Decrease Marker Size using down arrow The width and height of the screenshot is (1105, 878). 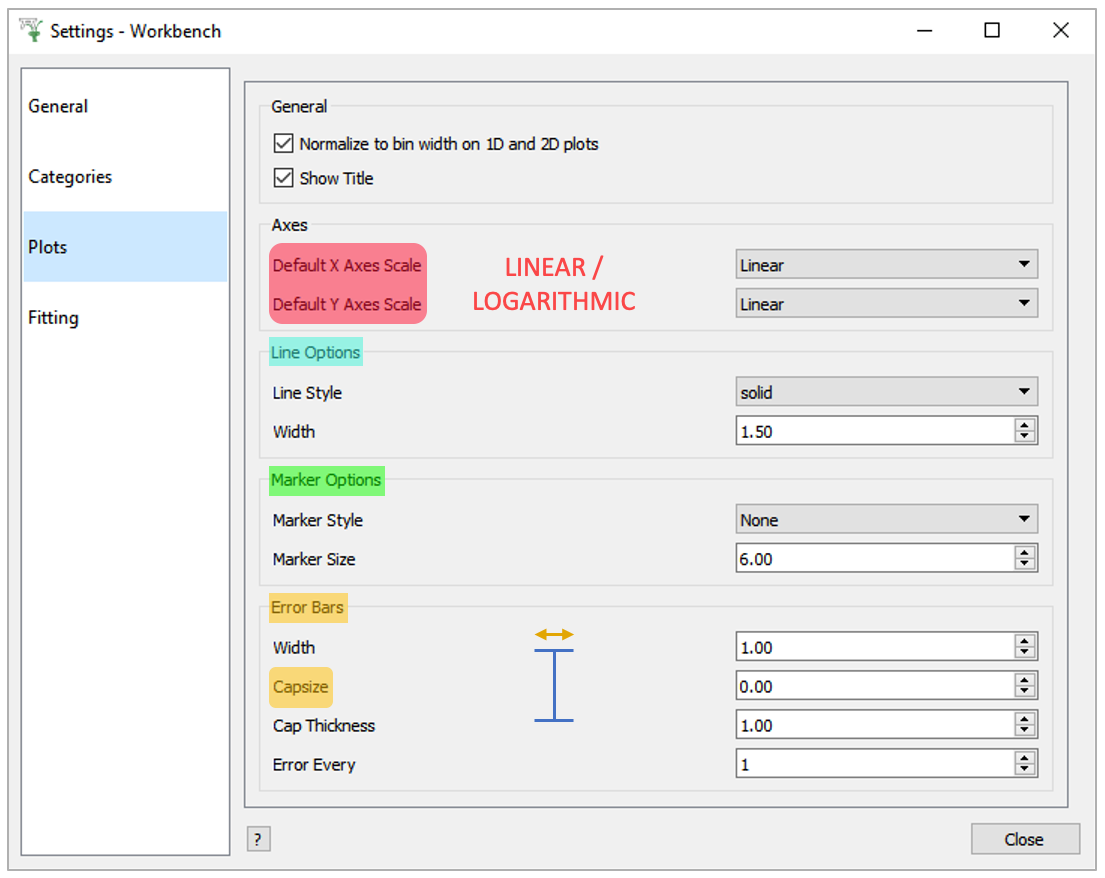pos(1023,565)
